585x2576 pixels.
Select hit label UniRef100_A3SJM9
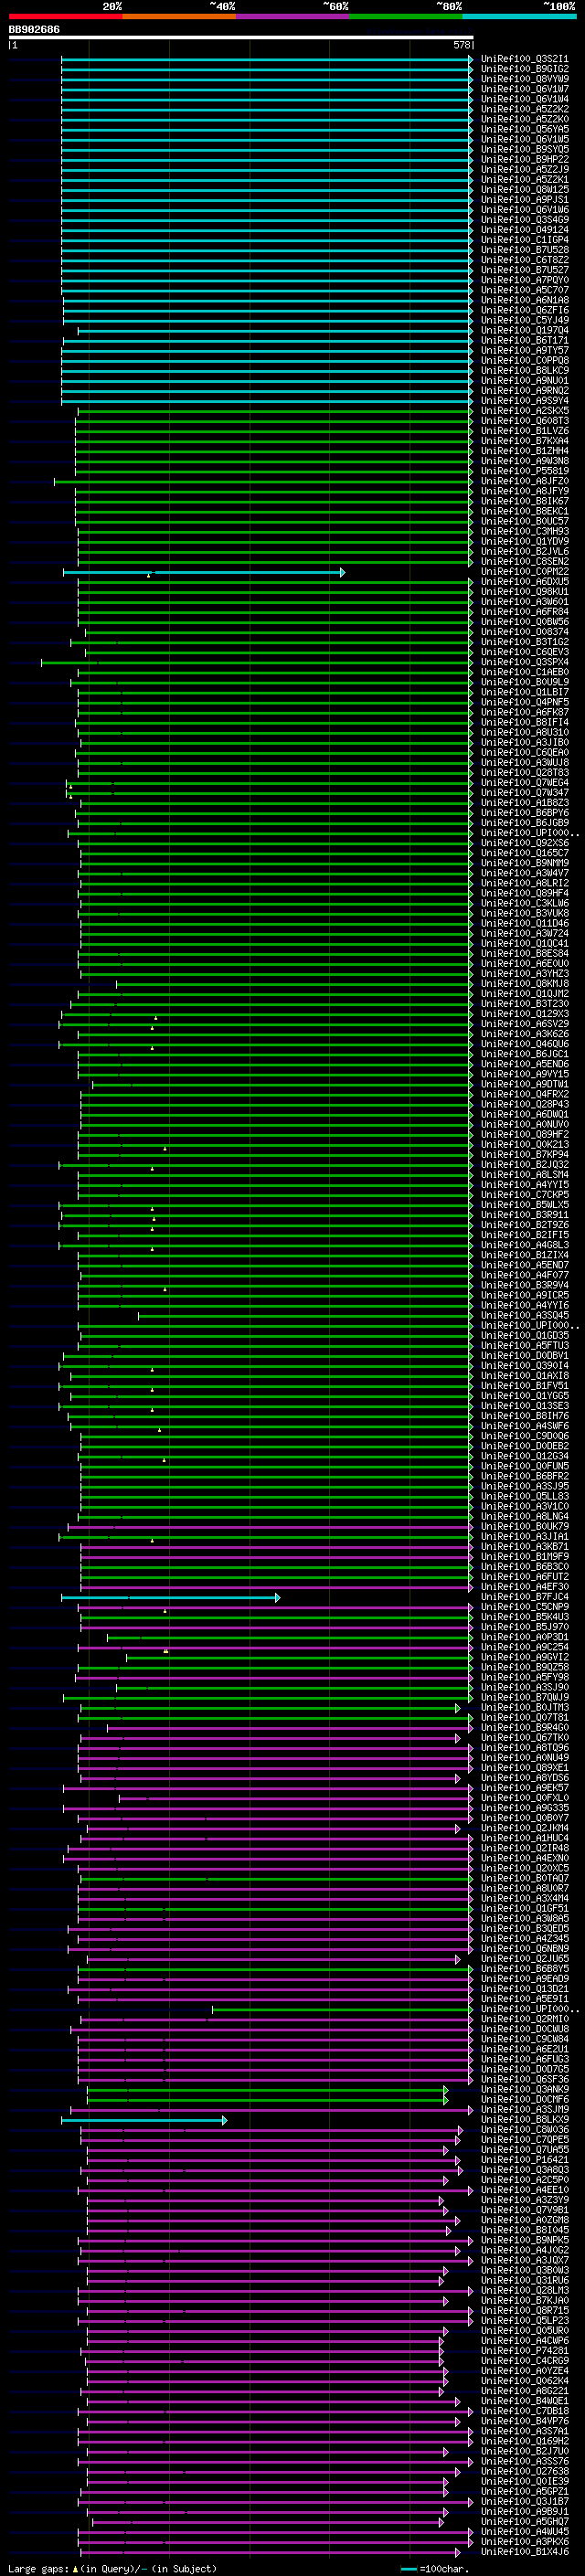click(x=525, y=2110)
